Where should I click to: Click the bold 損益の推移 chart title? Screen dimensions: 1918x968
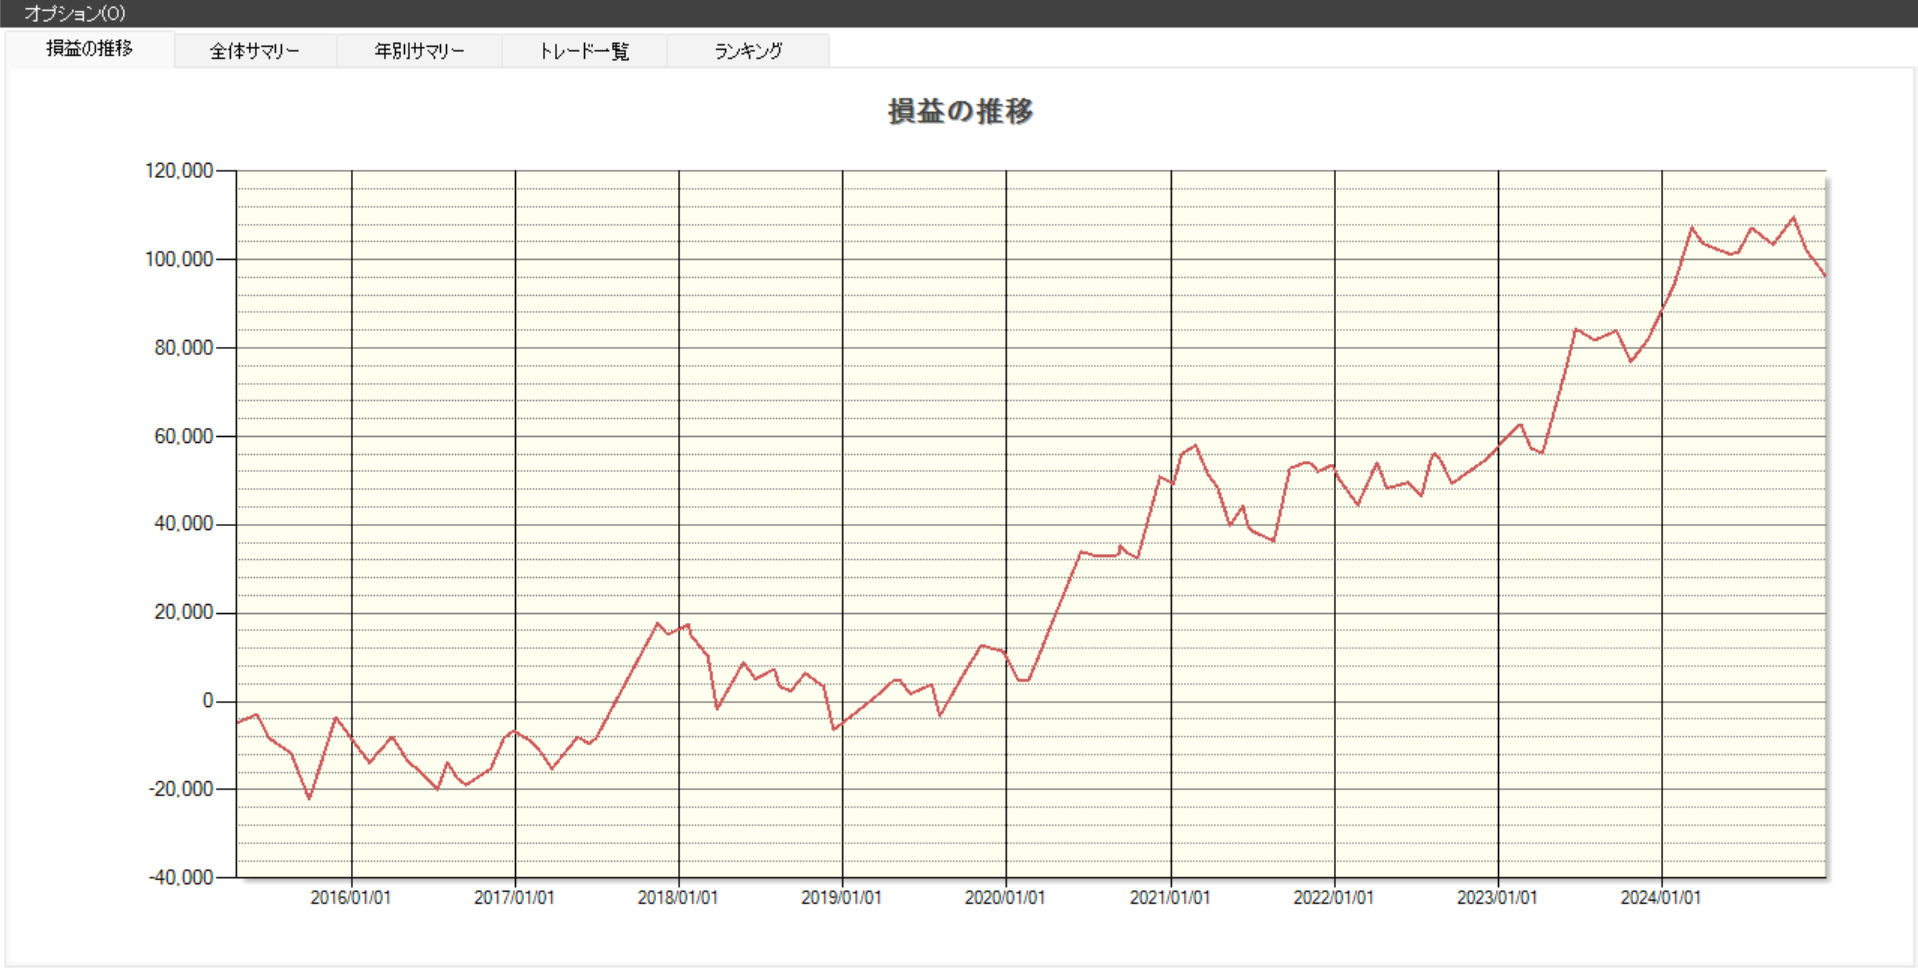[960, 111]
